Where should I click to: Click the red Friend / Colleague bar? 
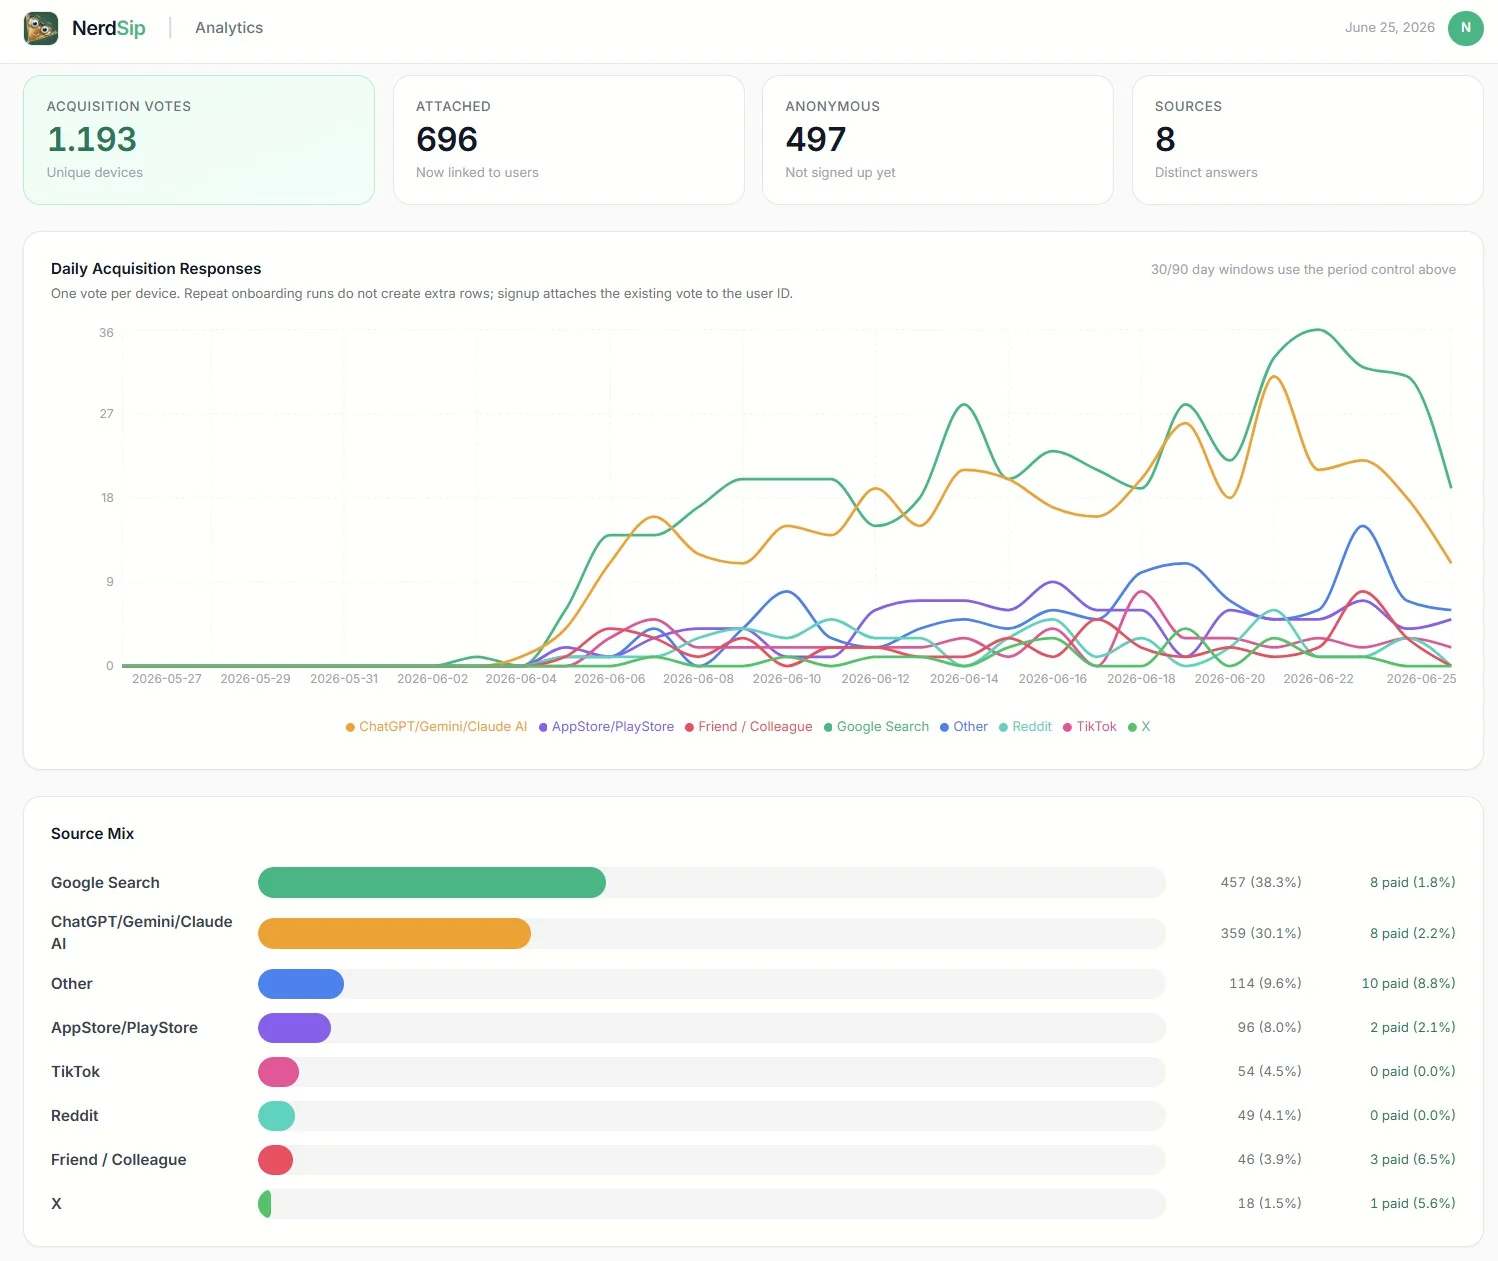point(275,1160)
